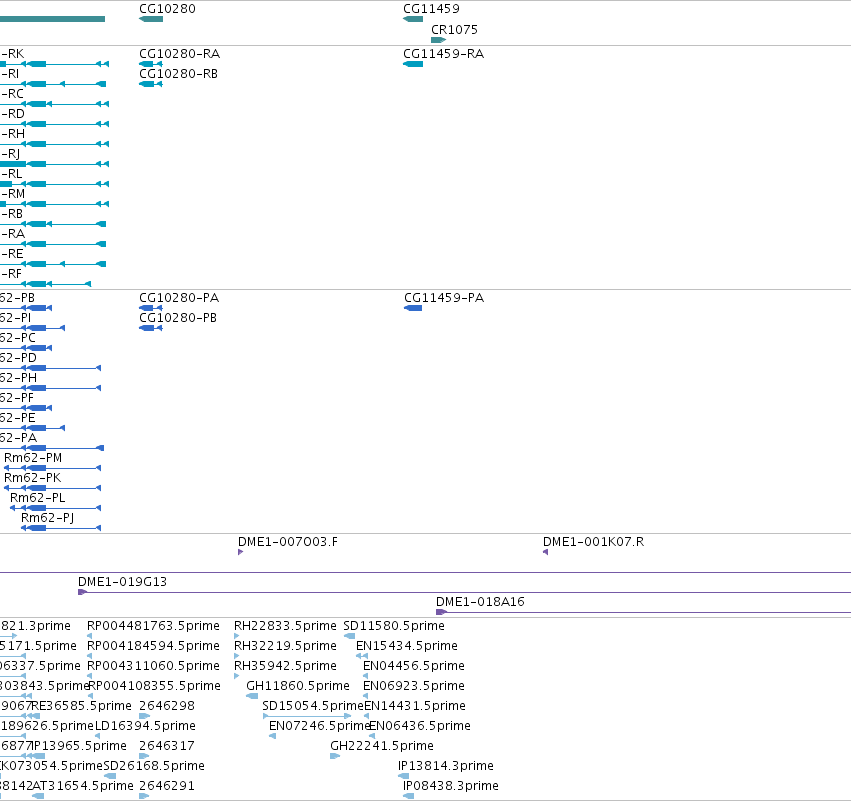Click the '-RJ' transcript label

10,154
